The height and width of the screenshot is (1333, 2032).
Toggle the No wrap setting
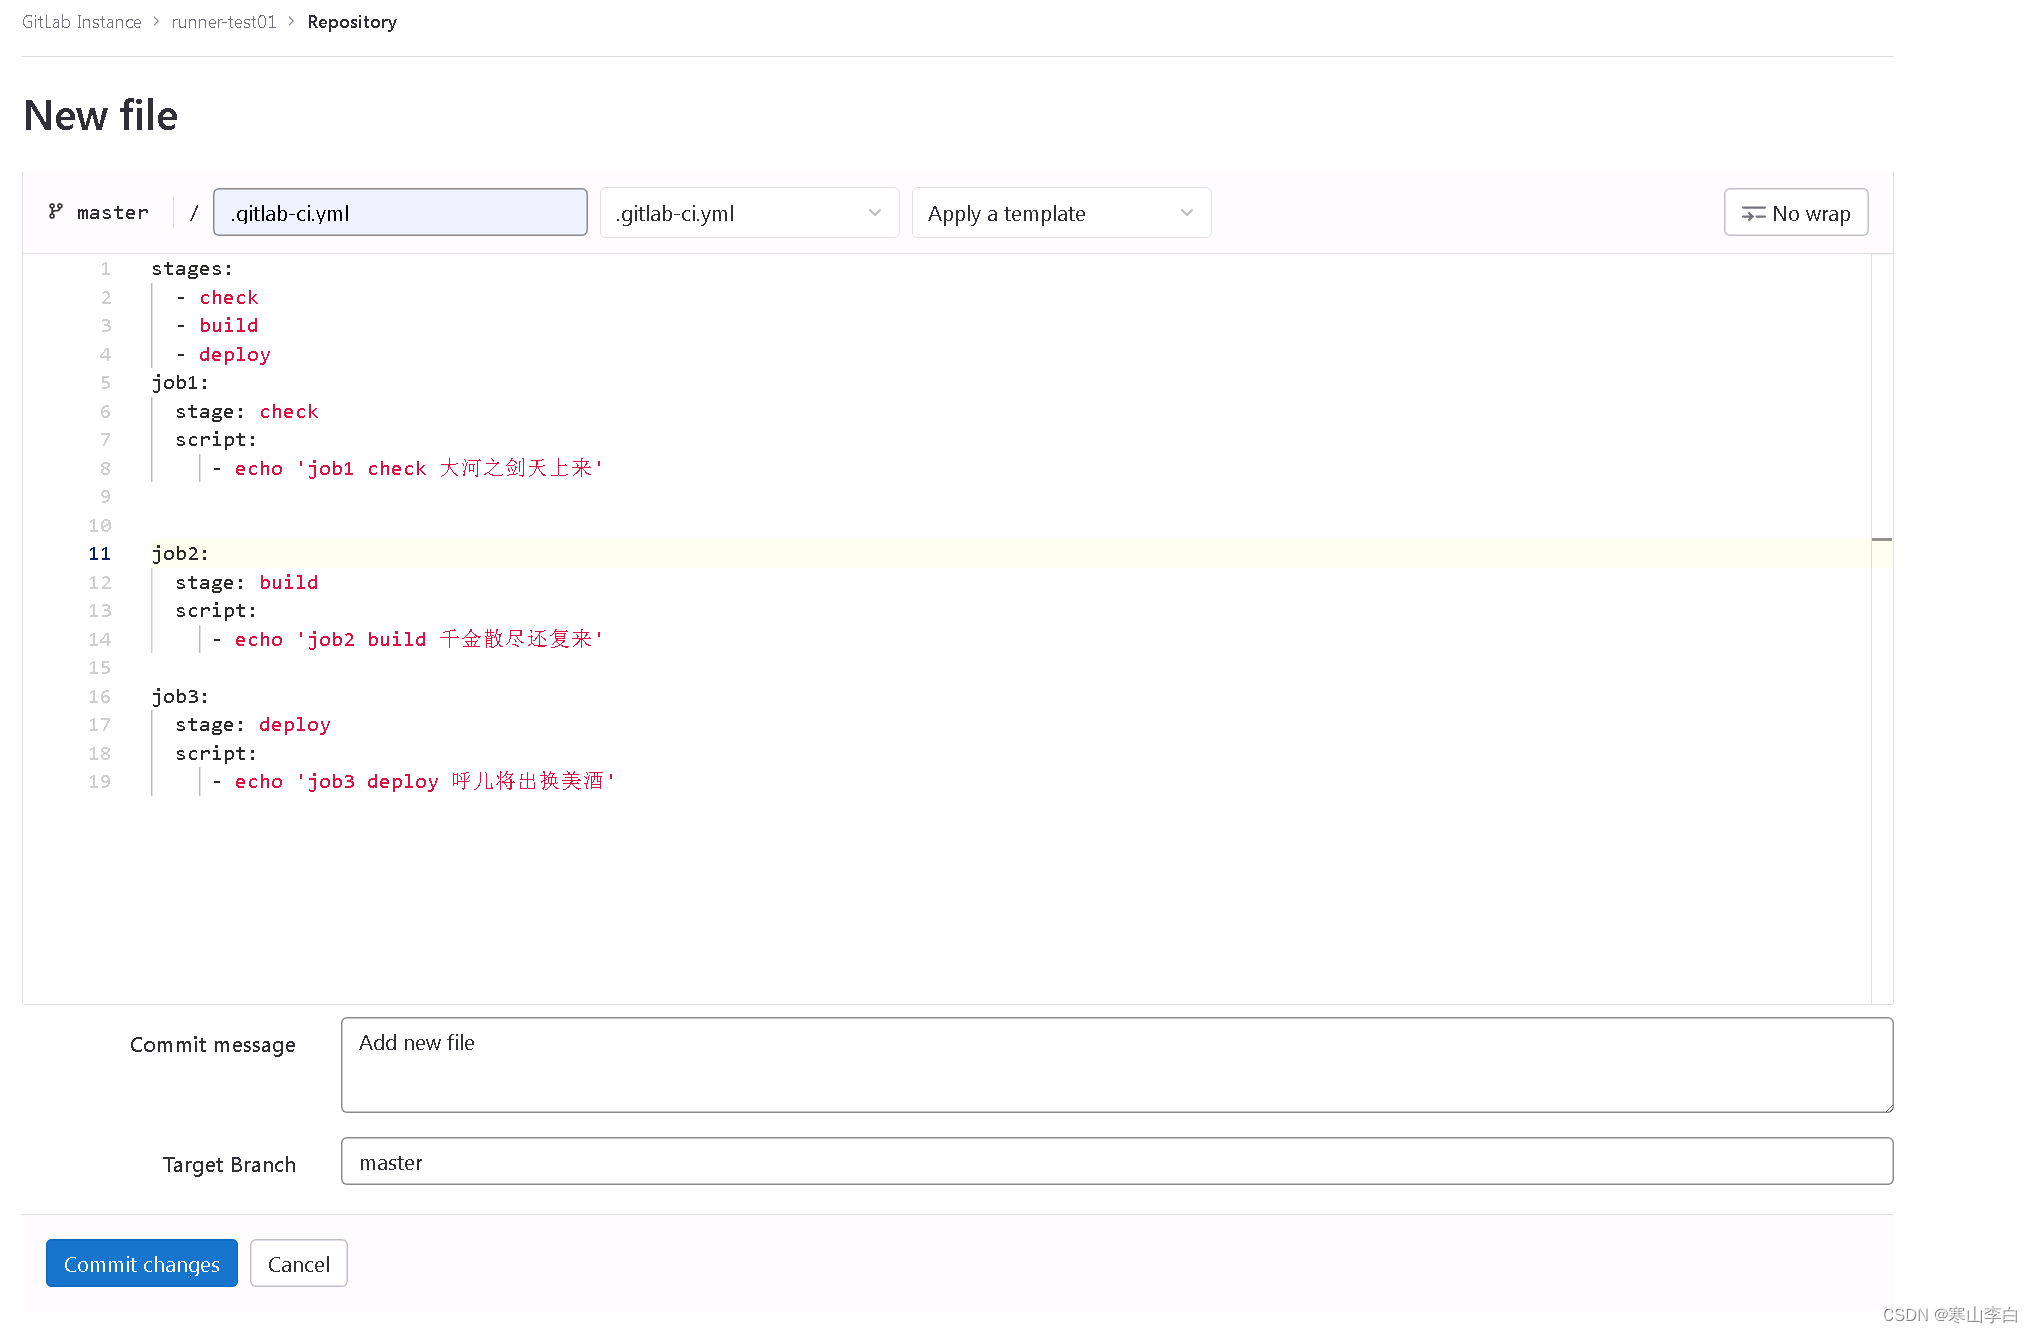coord(1795,212)
